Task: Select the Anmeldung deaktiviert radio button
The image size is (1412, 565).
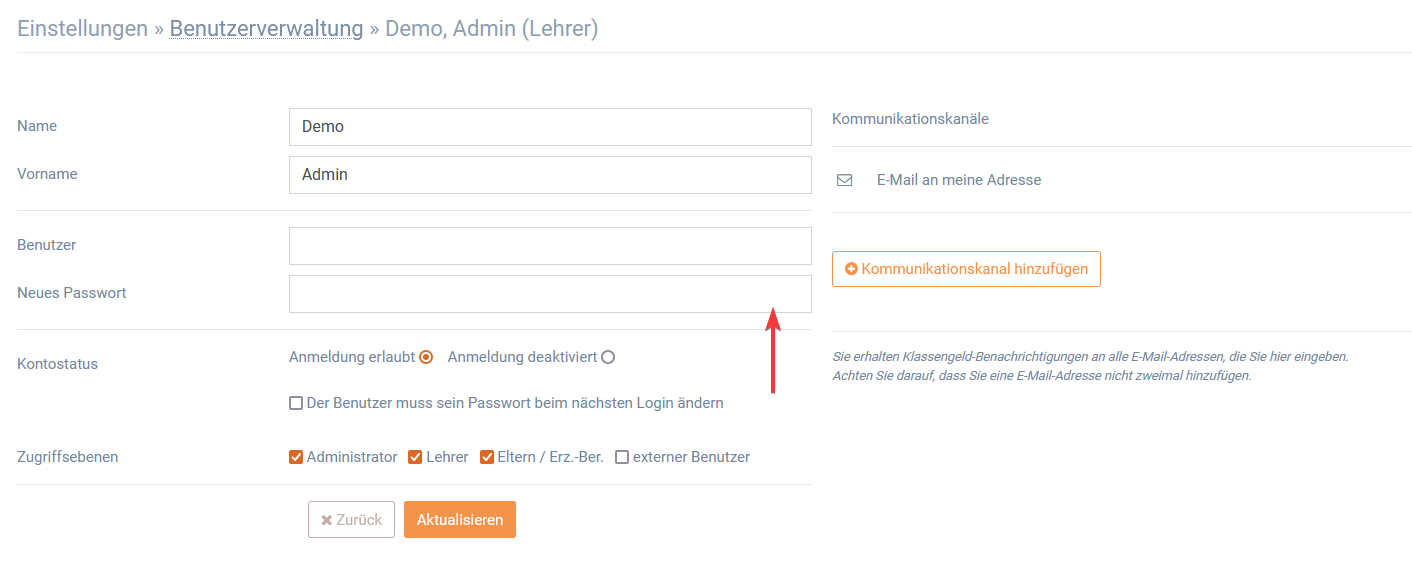Action: click(608, 357)
